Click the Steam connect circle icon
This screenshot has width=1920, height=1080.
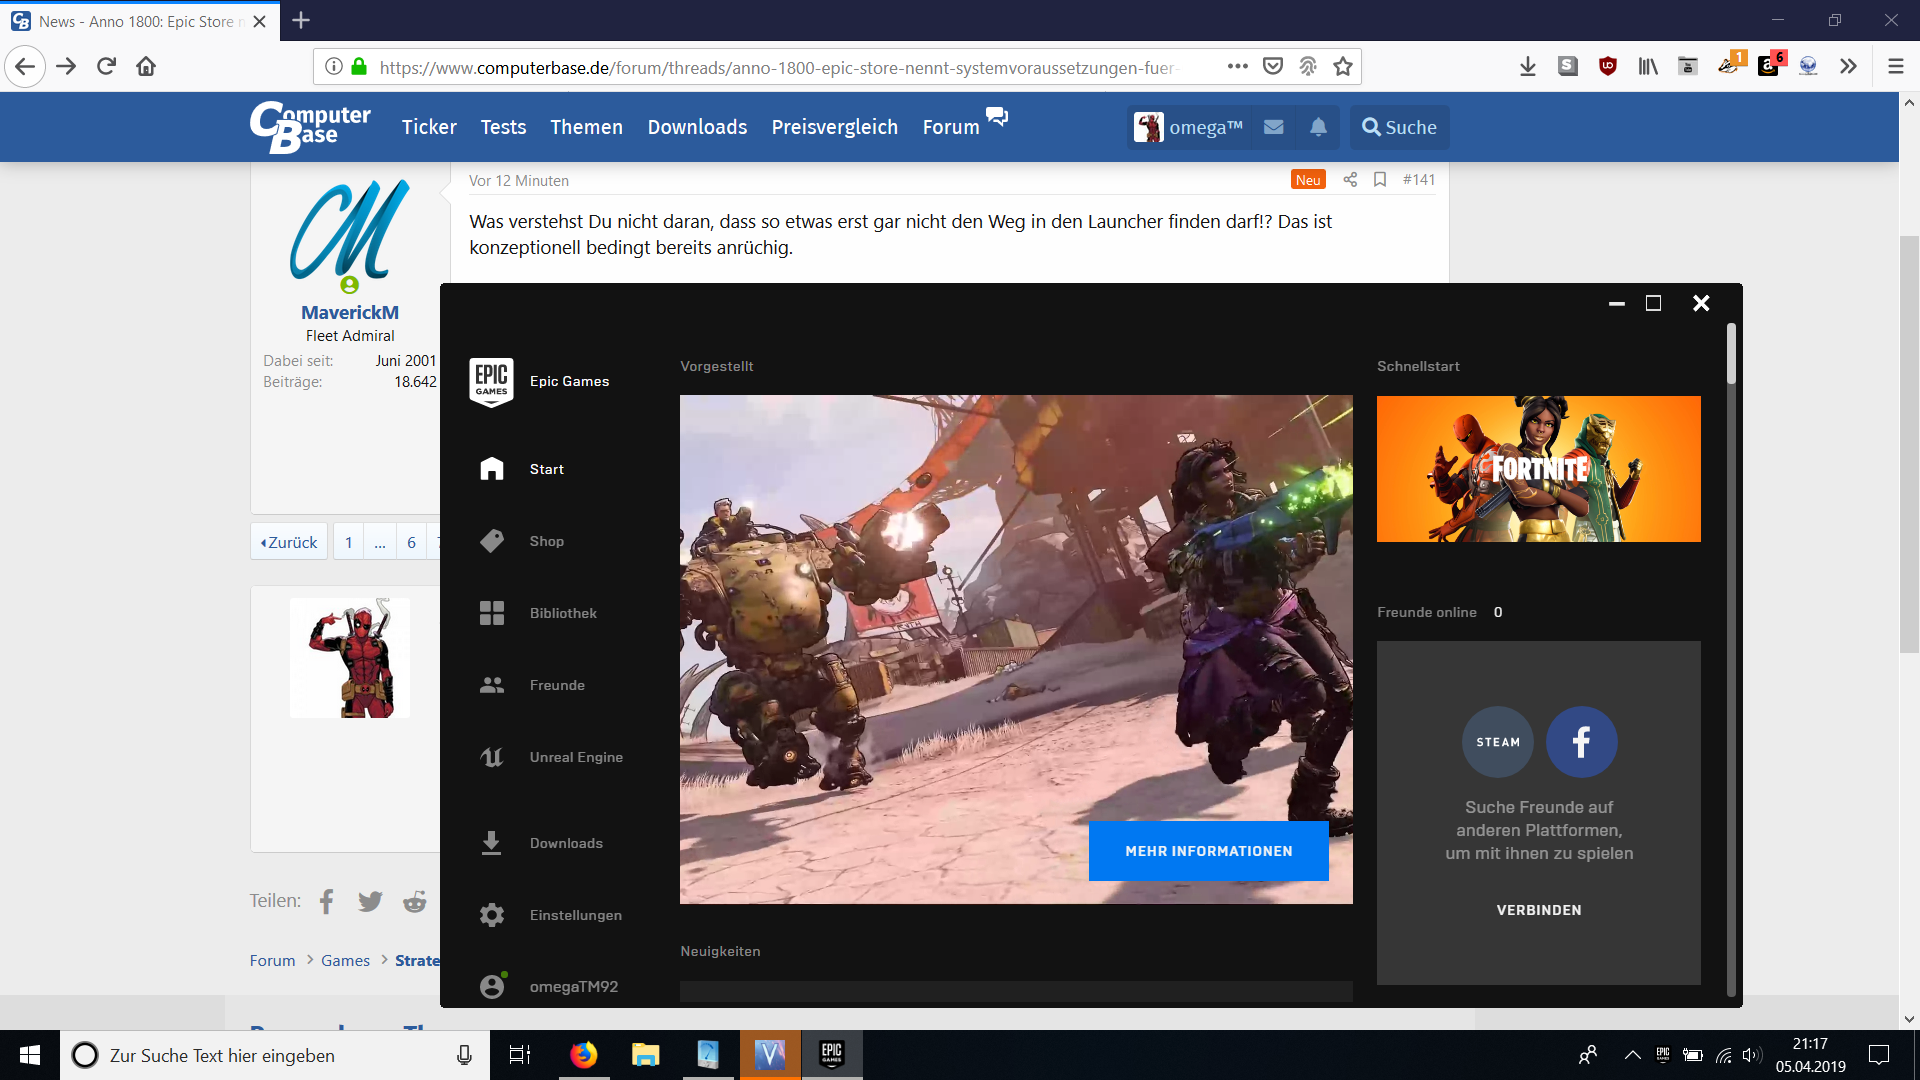(x=1497, y=742)
